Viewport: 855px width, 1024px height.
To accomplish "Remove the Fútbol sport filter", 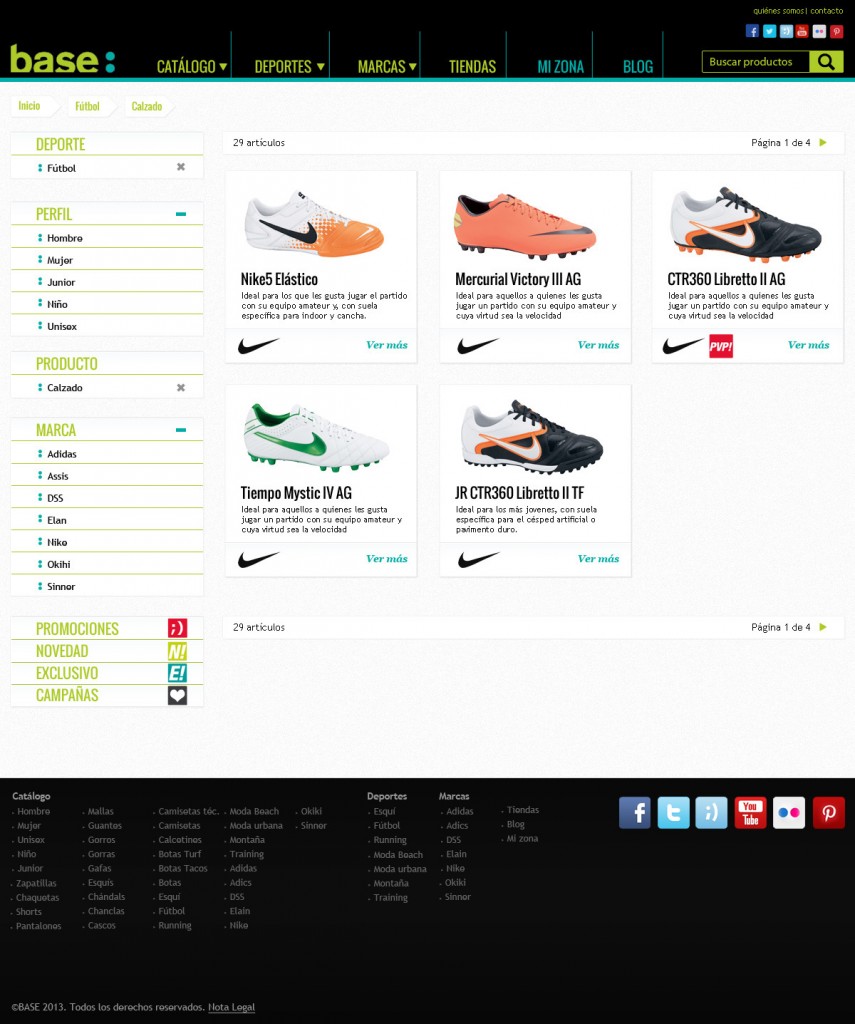I will tap(181, 167).
